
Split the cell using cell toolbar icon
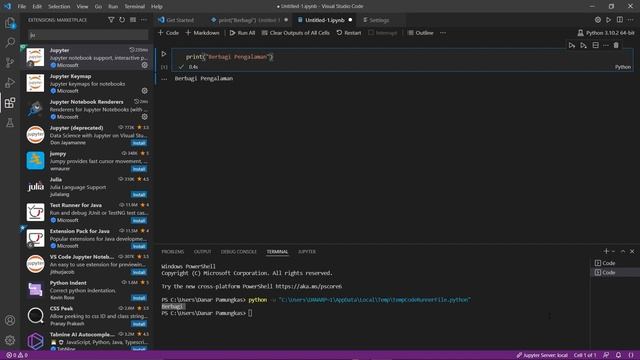pos(596,45)
